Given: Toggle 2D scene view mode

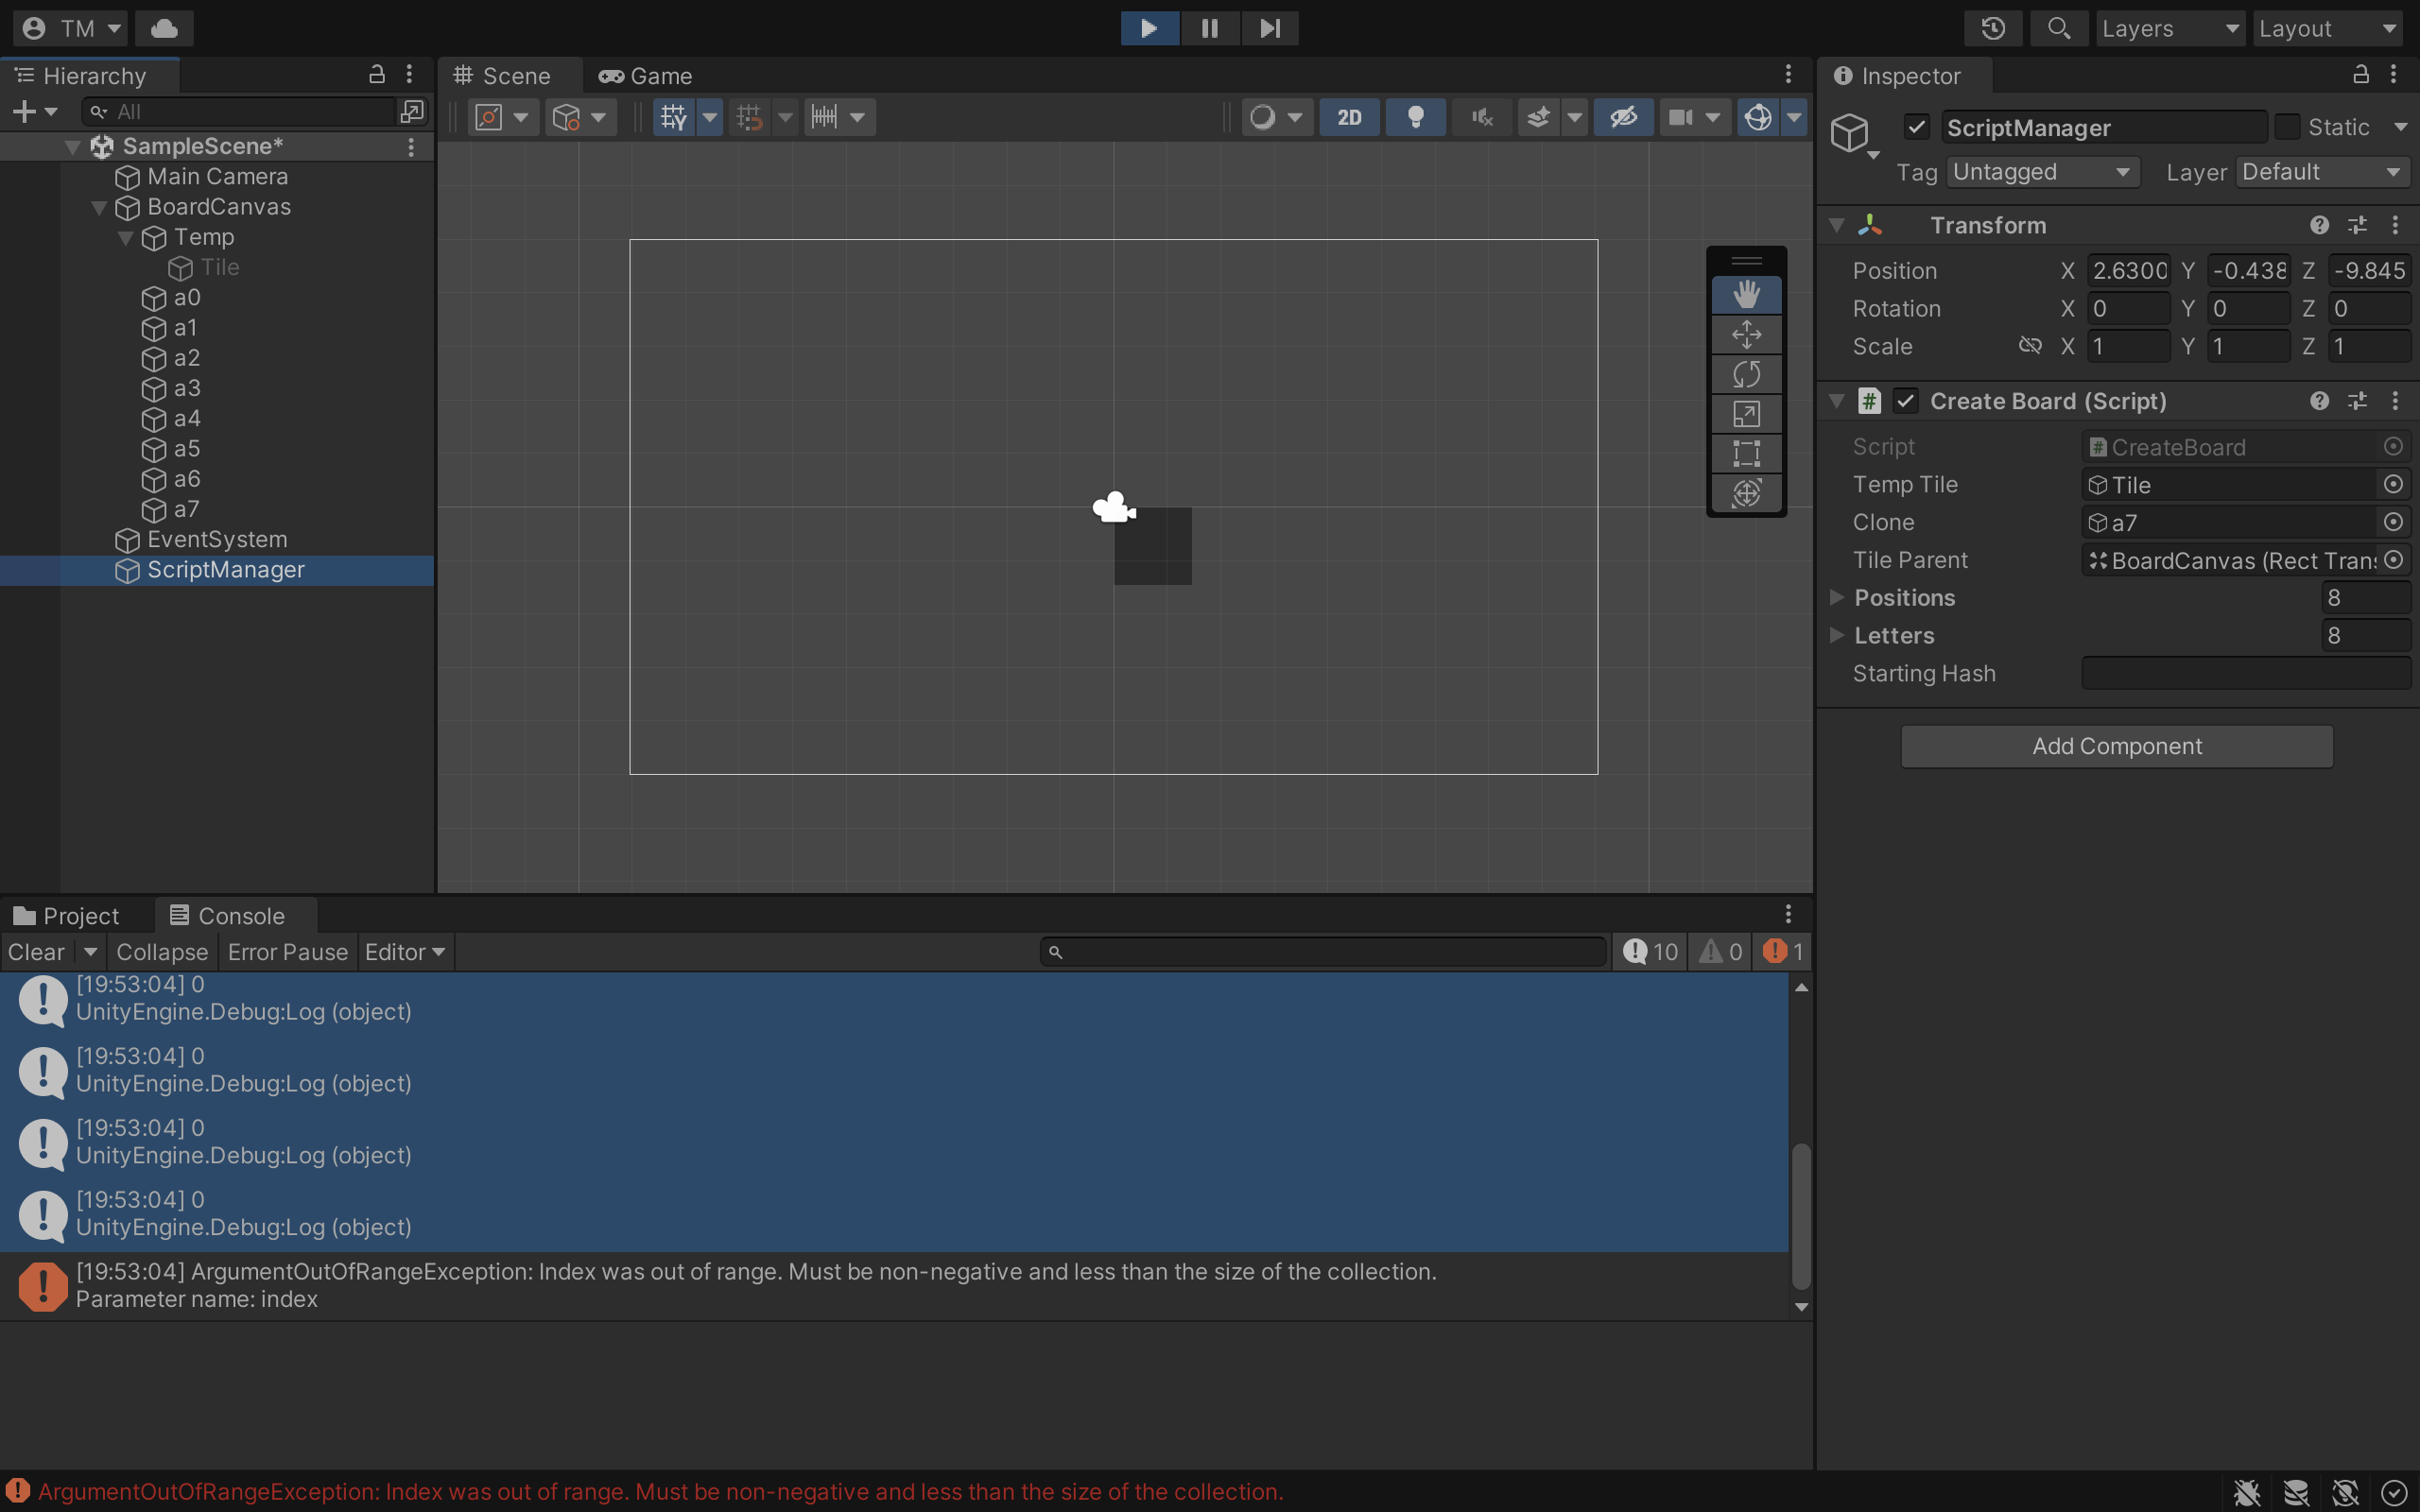Looking at the screenshot, I should coord(1349,117).
